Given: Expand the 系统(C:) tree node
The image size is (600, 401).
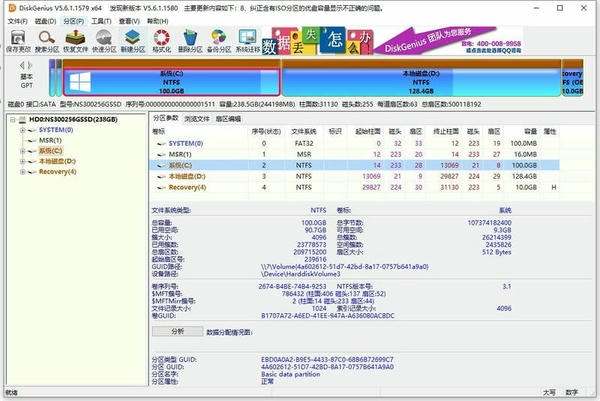Looking at the screenshot, I should [x=23, y=151].
